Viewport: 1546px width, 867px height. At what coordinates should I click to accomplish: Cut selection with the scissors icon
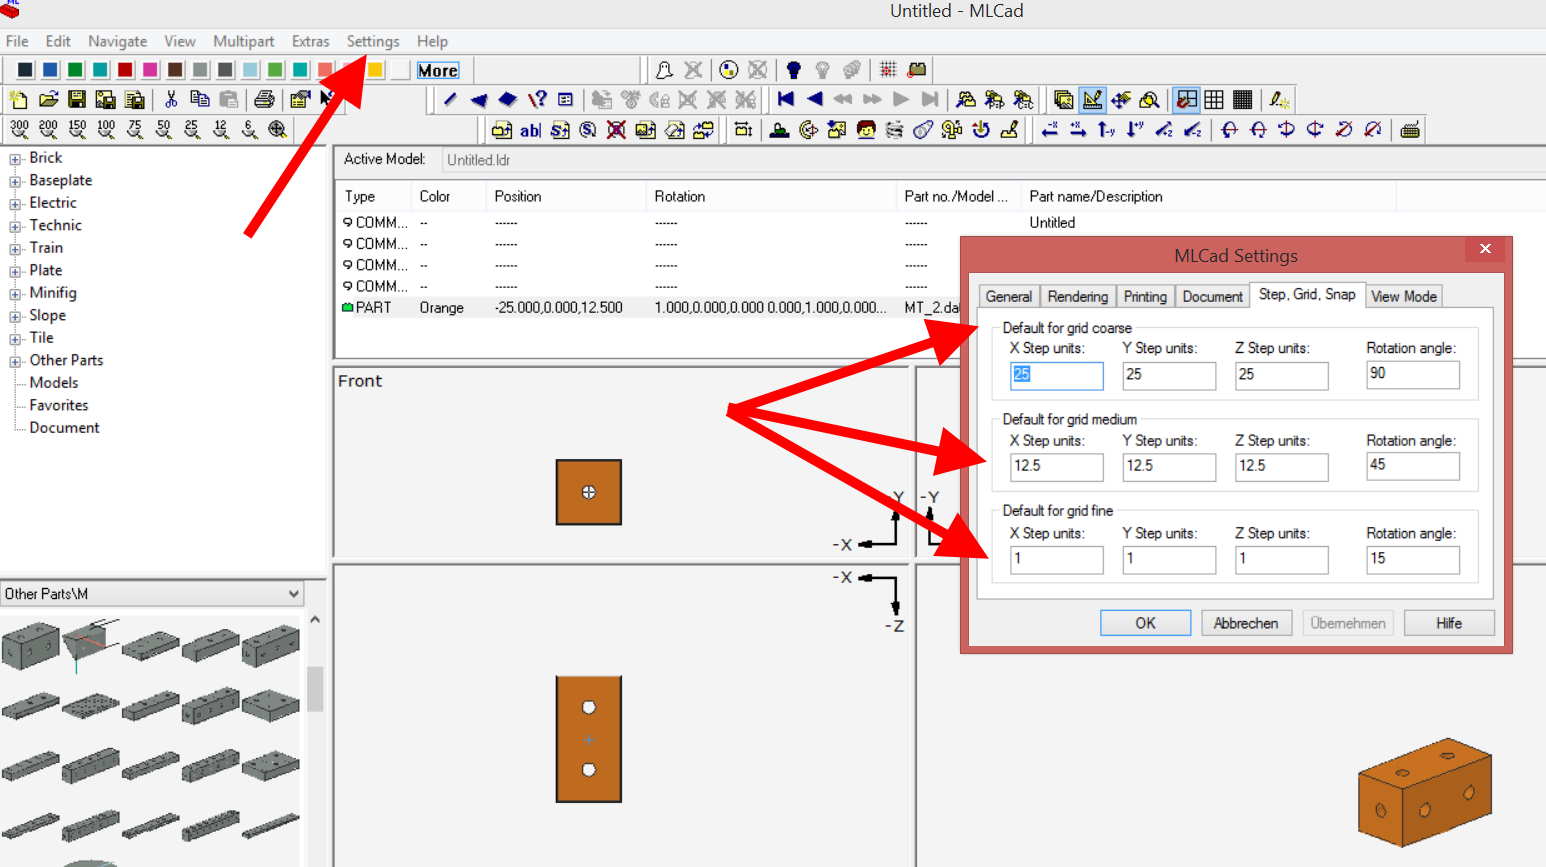[x=171, y=100]
